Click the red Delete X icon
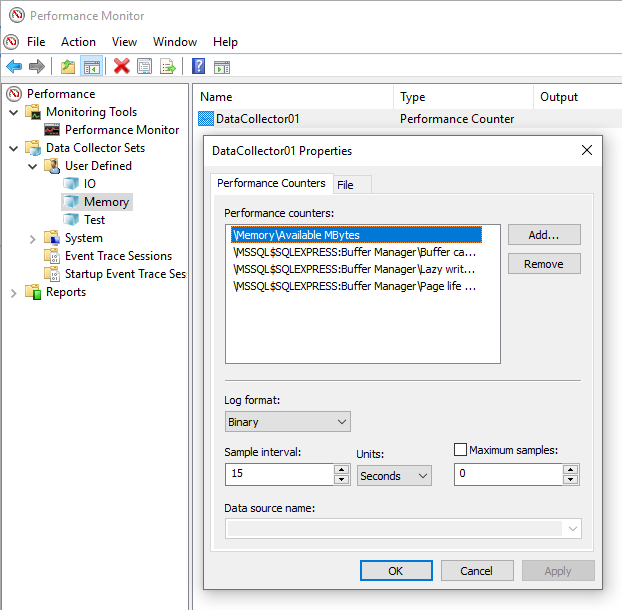 122,66
